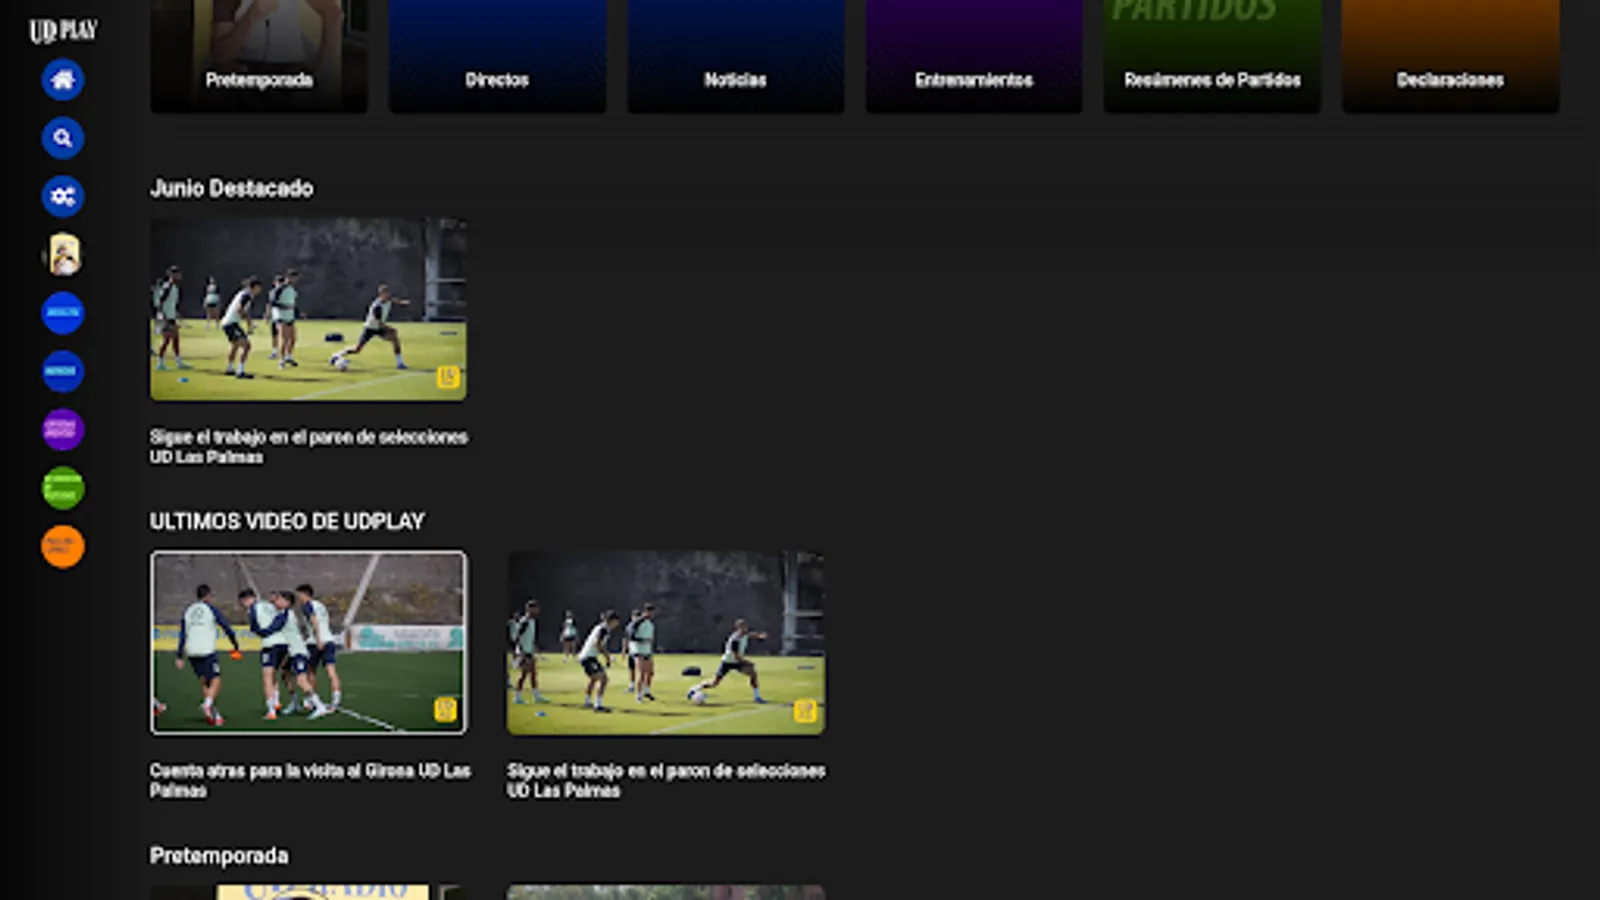Open search with the magnifier icon

63,138
